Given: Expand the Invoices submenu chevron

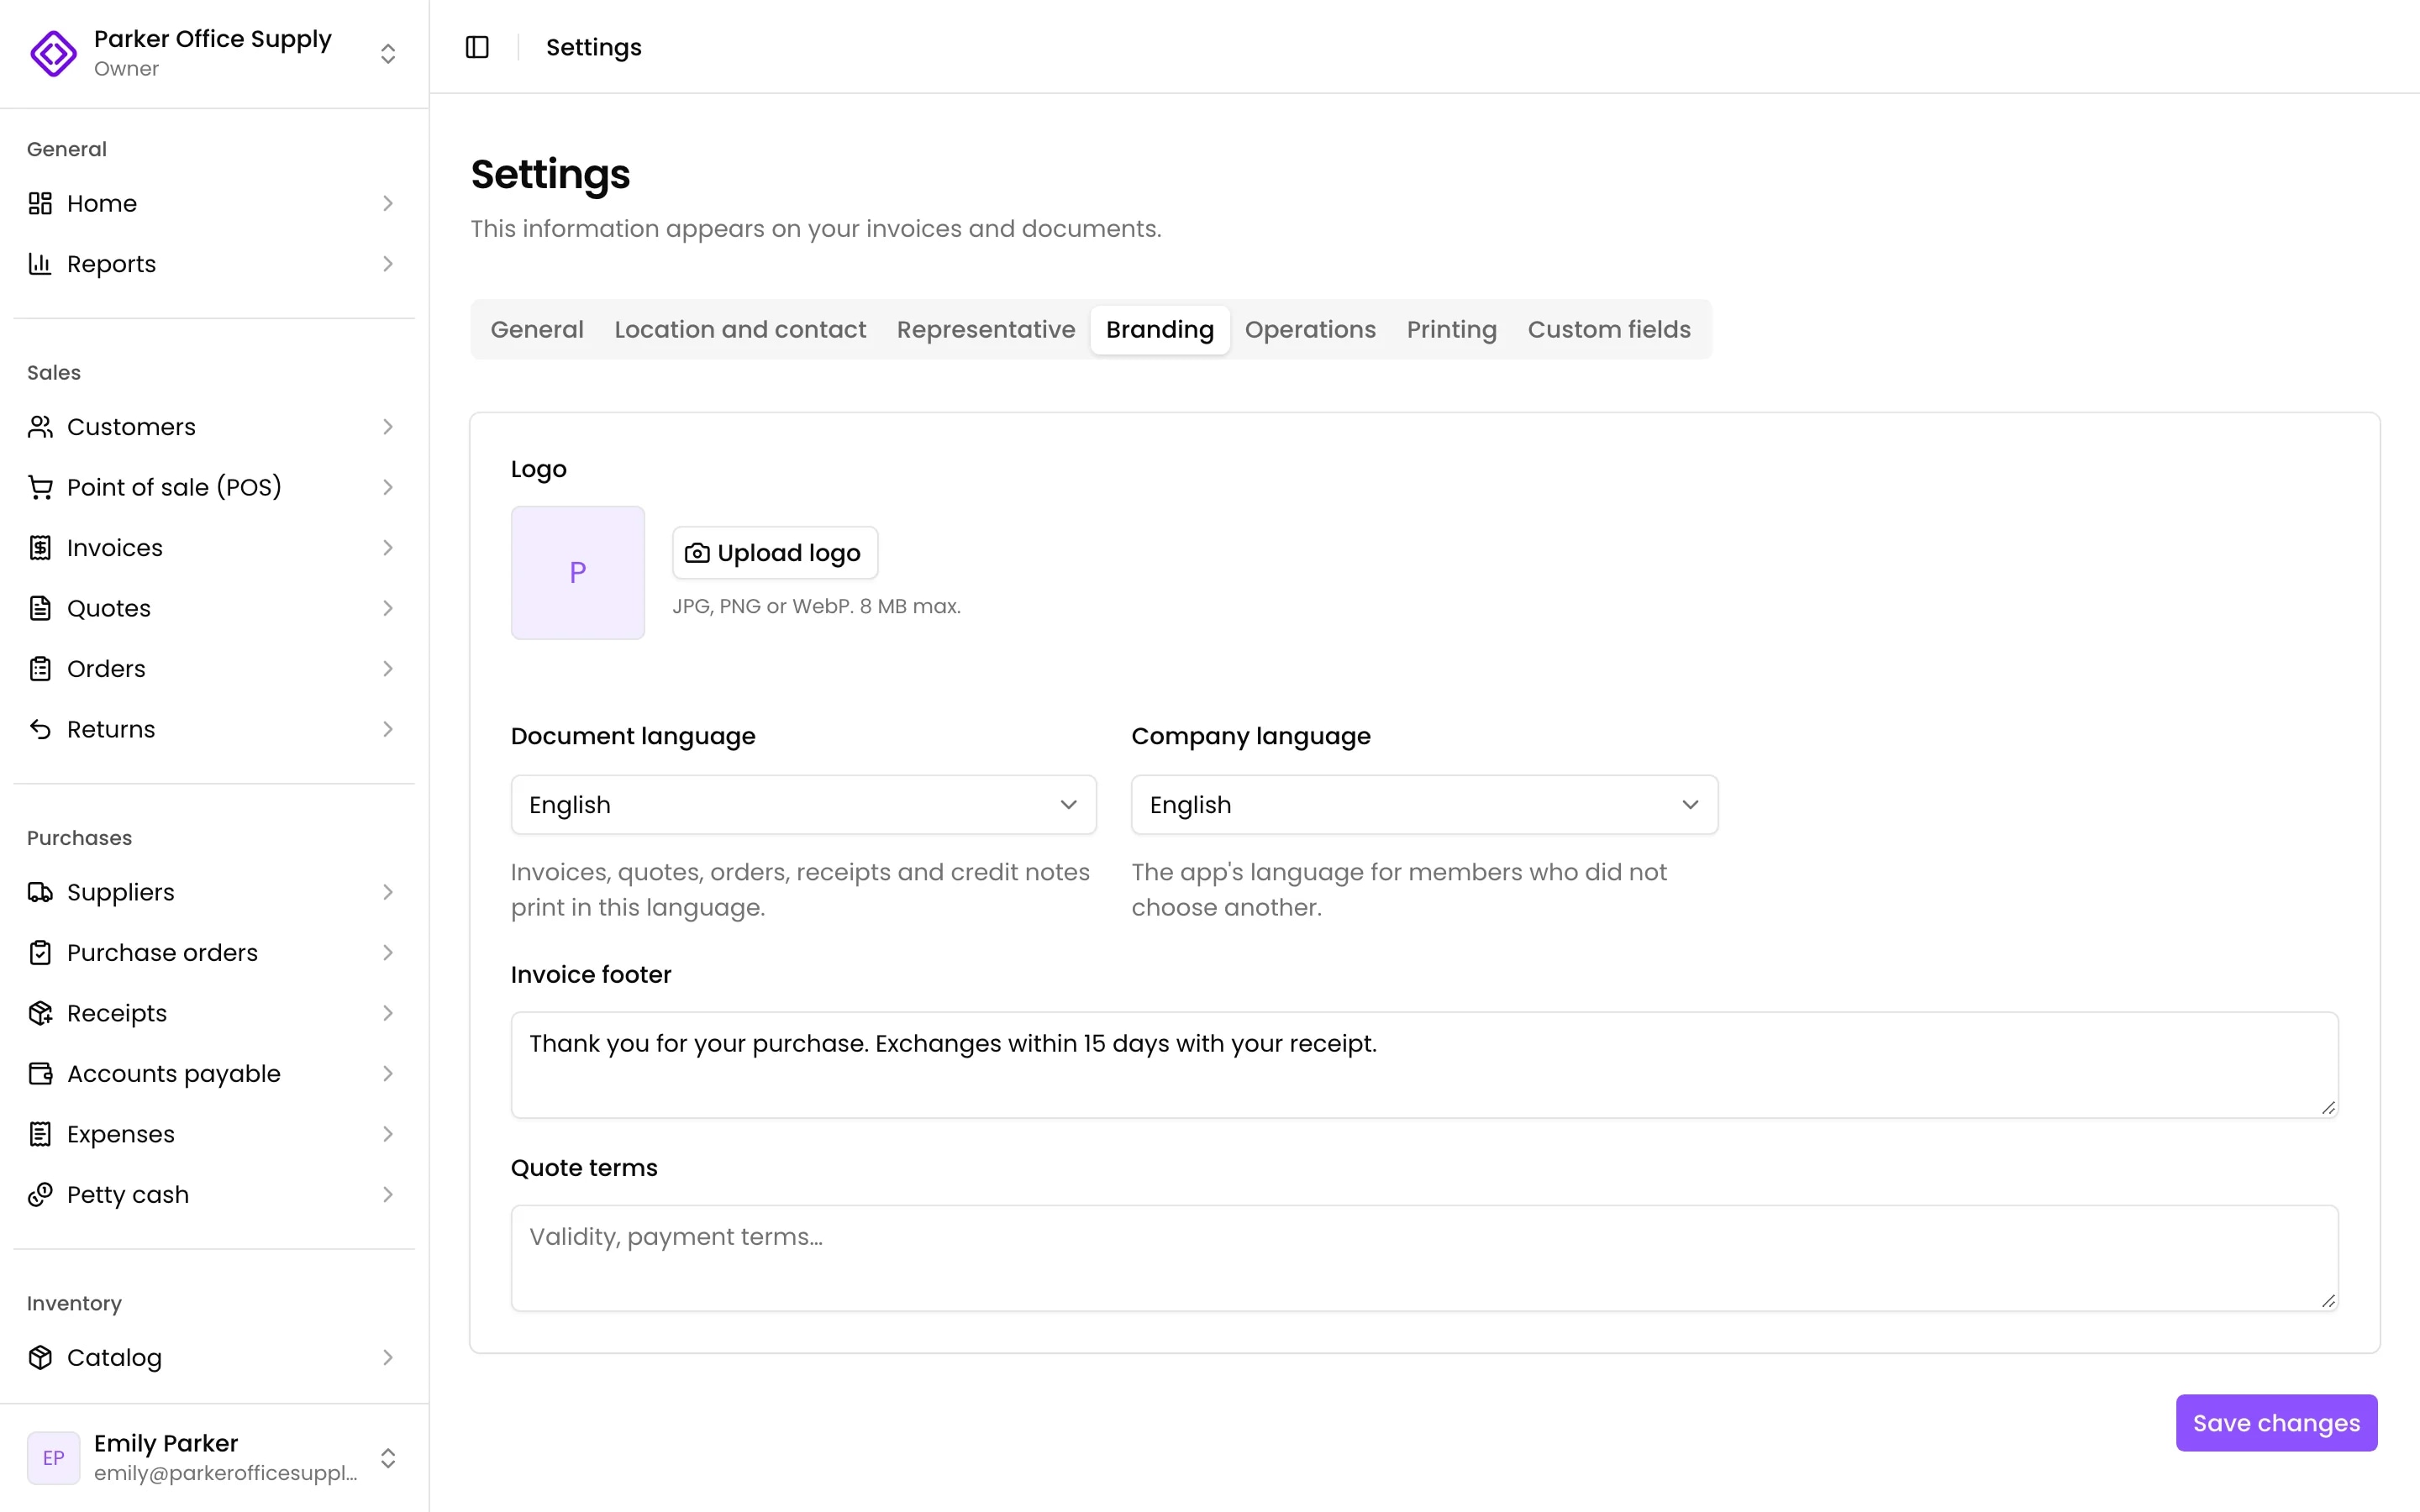Looking at the screenshot, I should coord(388,548).
